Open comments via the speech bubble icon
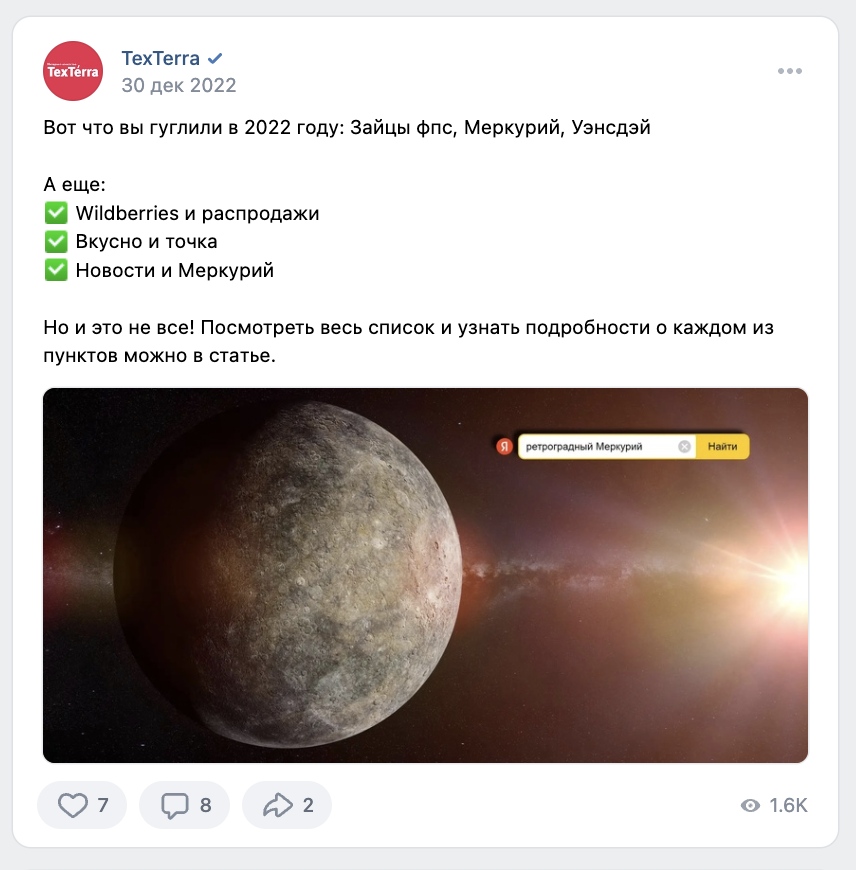This screenshot has height=870, width=856. [175, 806]
